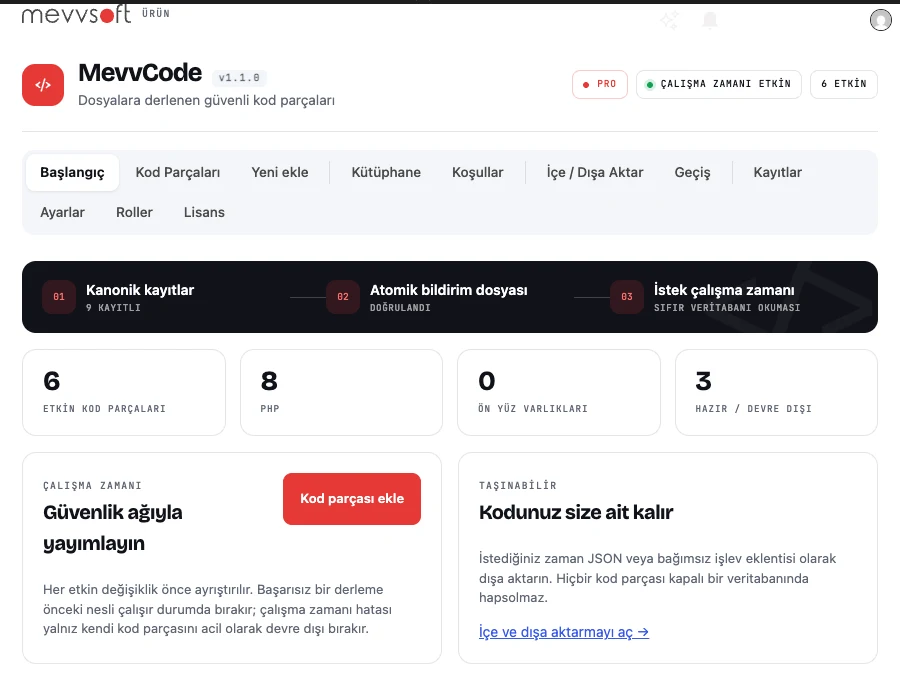Open the Ayarlar tab
The width and height of the screenshot is (900, 700).
pyautogui.click(x=63, y=212)
